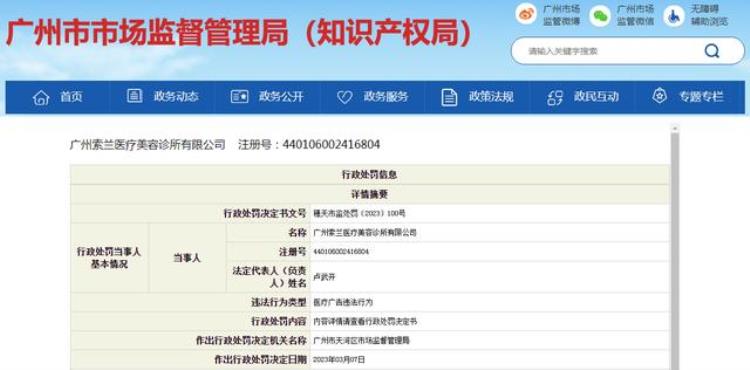
Task: Click the scrollbar up arrow
Action: pyautogui.click(x=675, y=129)
